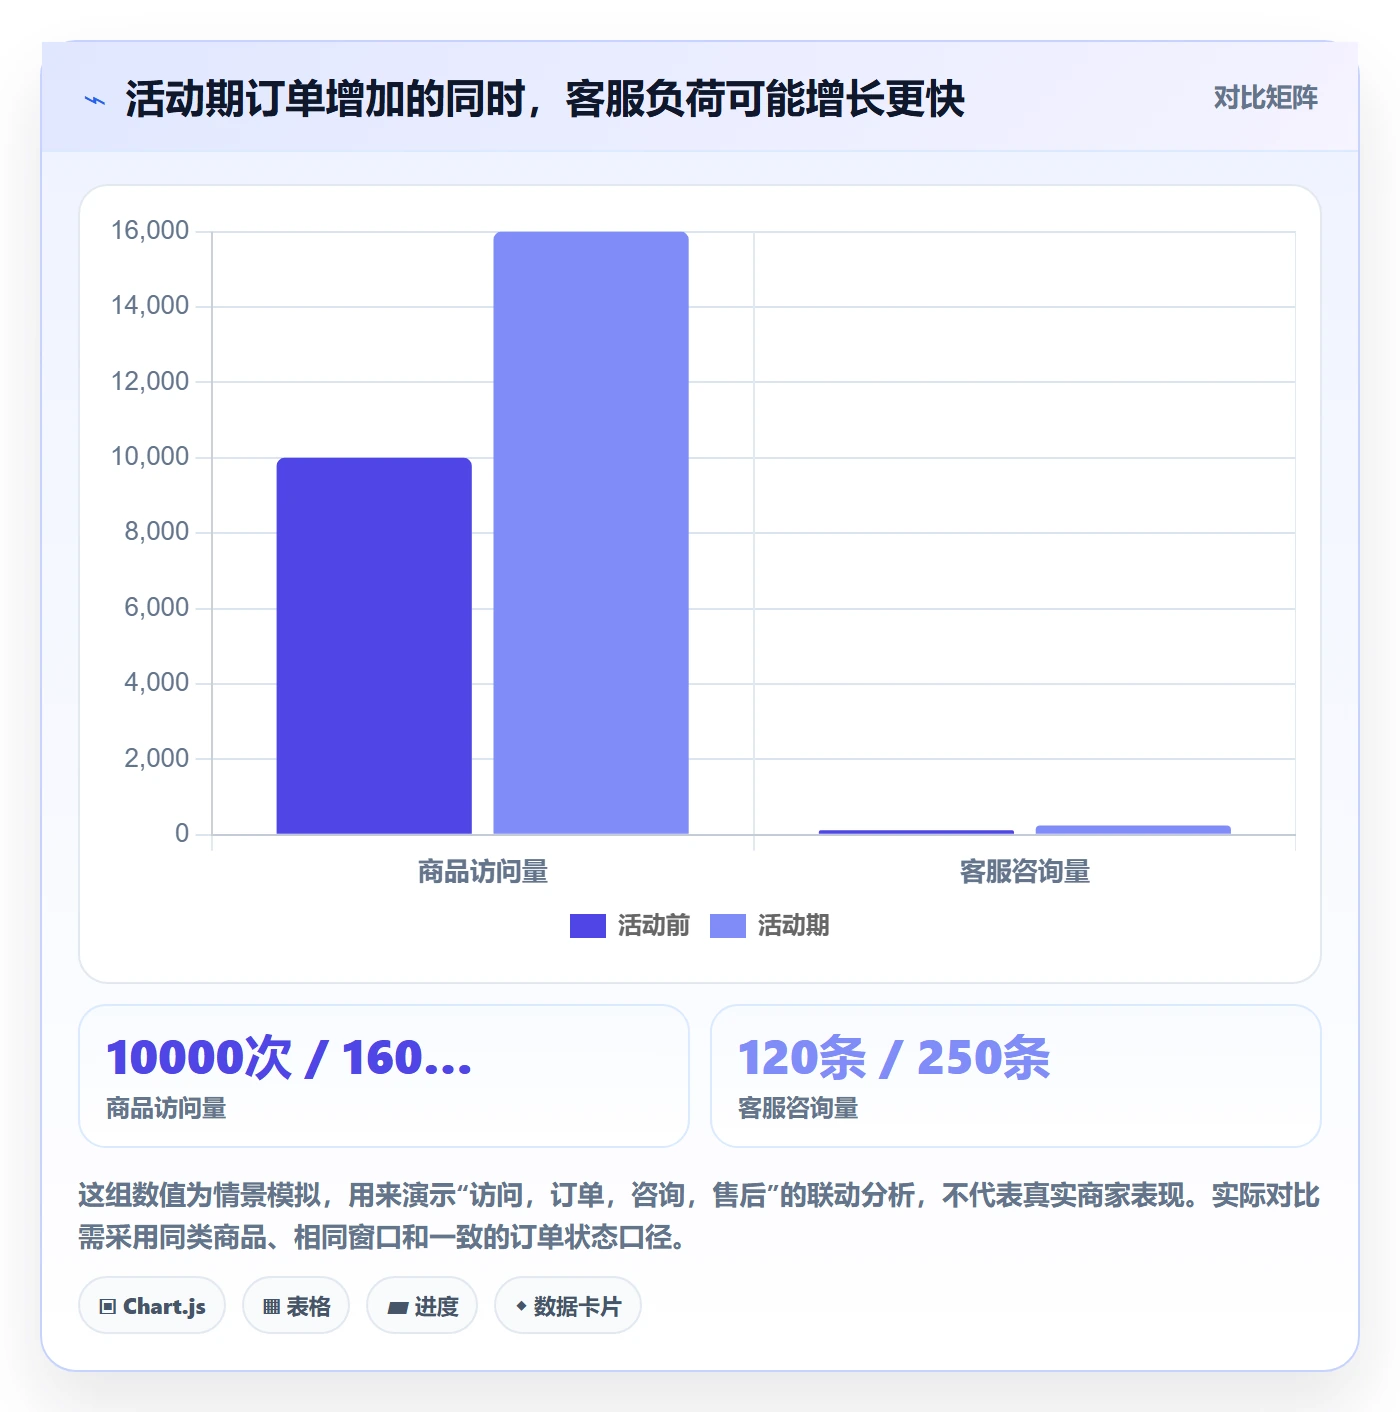Click the 16,000 y-axis tick label

[x=150, y=231]
